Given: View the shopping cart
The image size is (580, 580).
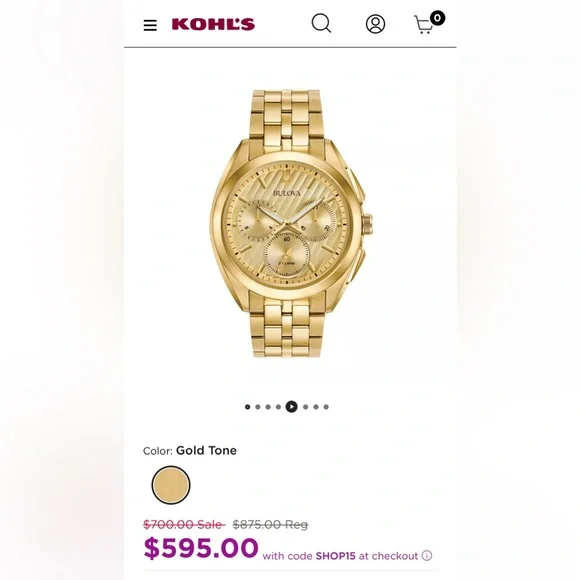Looking at the screenshot, I should point(429,23).
